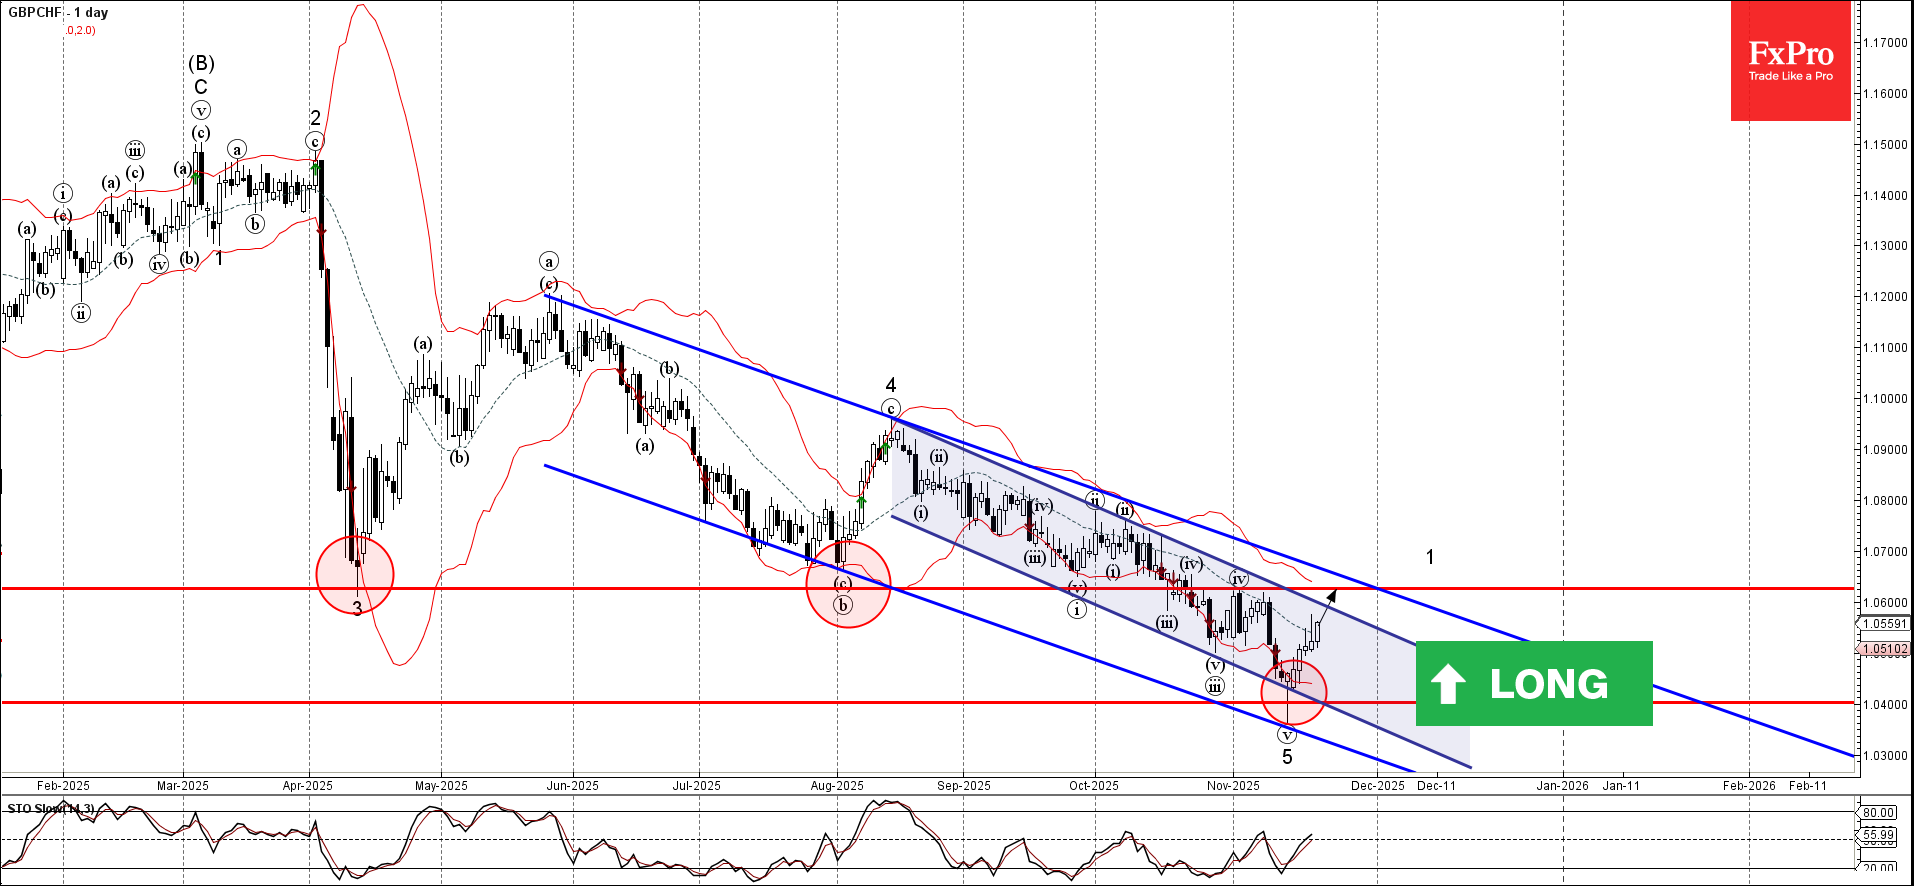Click the Nov-2025 date axis label
1914x886 pixels.
point(1233,785)
